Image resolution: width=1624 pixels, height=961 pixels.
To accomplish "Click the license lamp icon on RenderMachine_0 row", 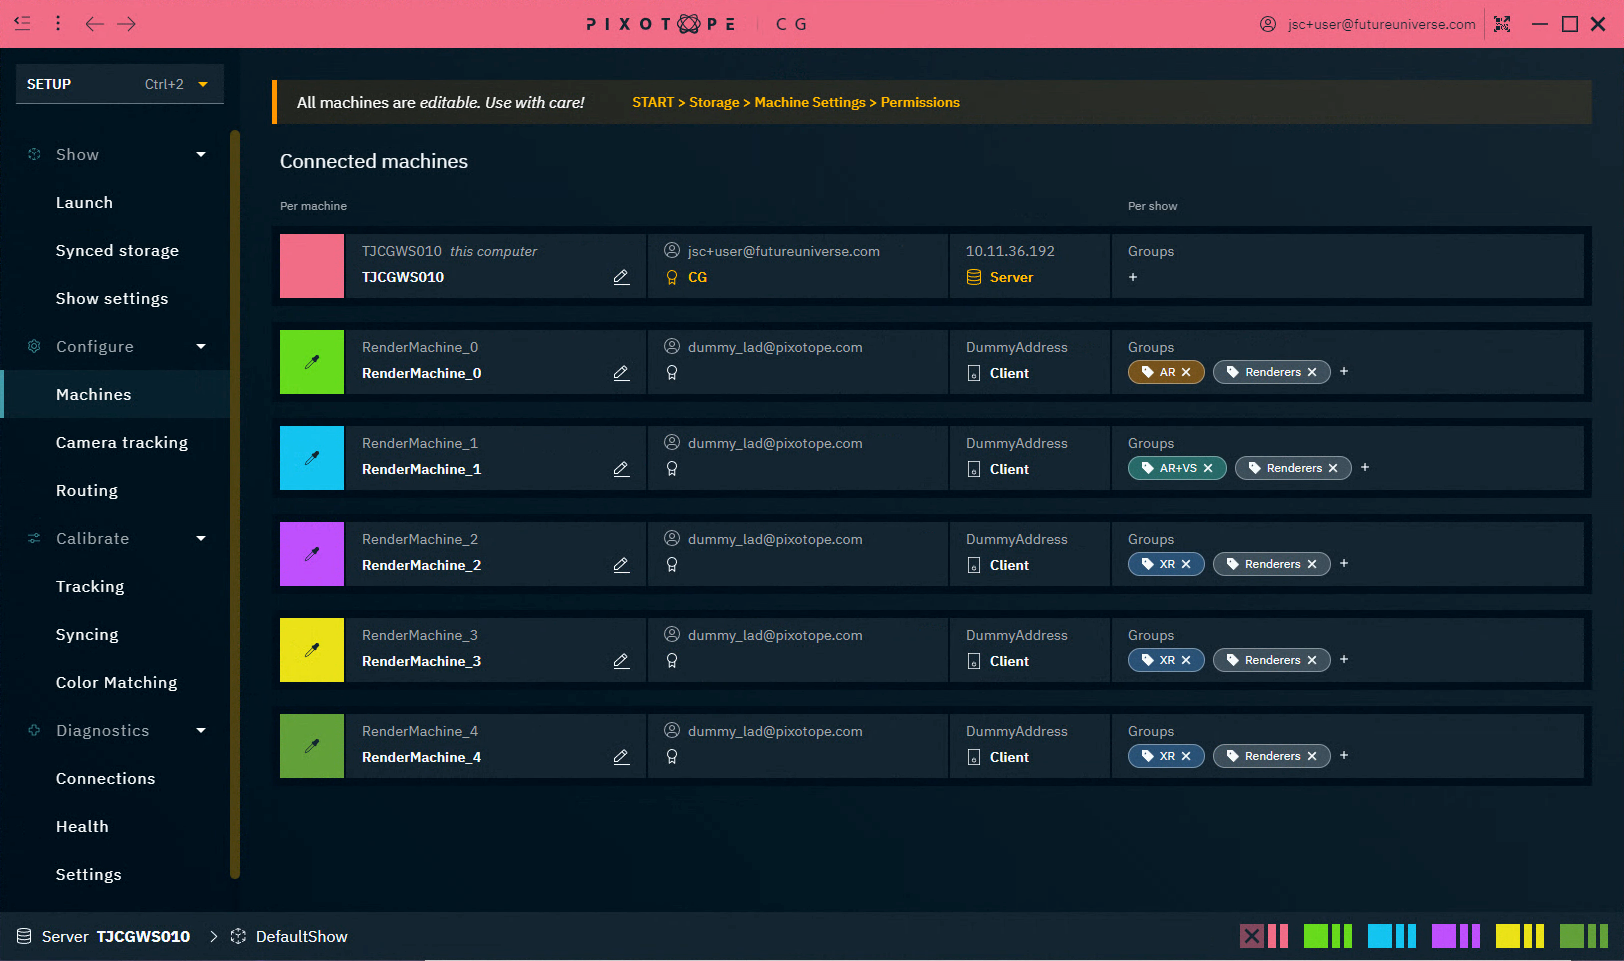I will coord(672,372).
